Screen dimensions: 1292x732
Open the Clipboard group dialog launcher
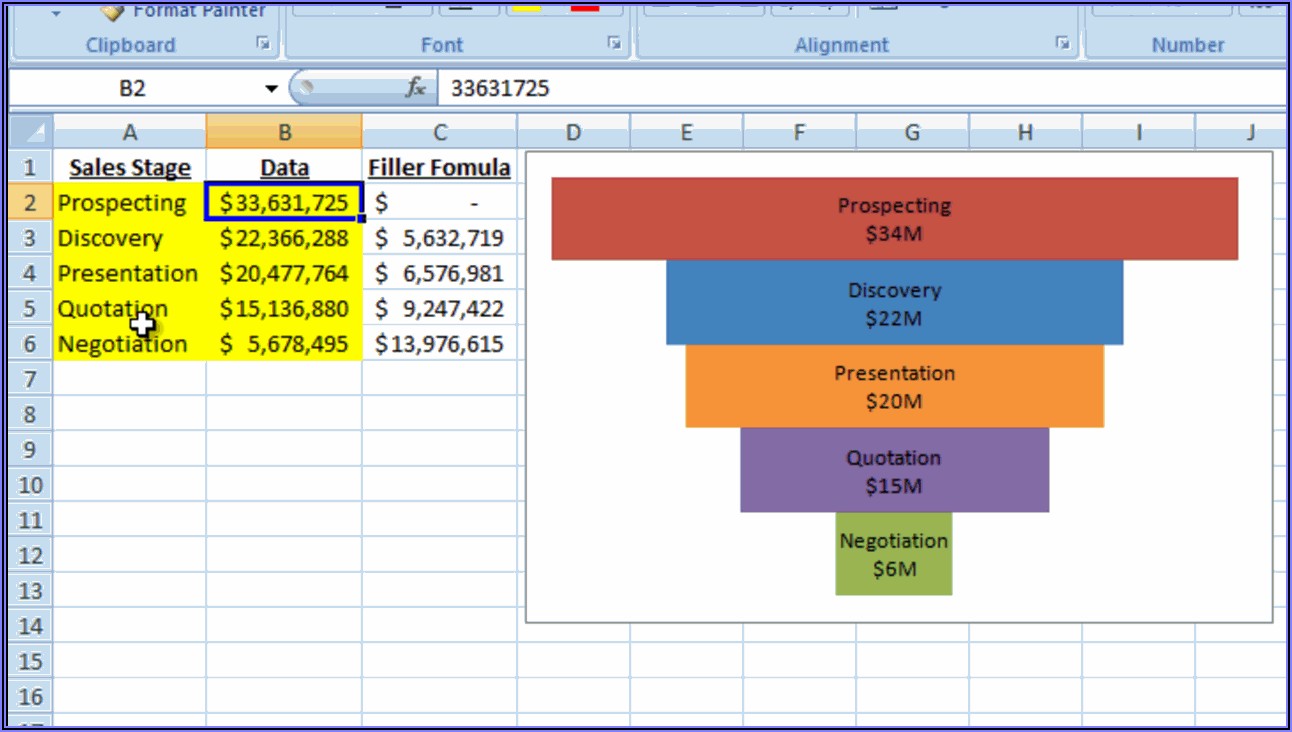click(263, 44)
